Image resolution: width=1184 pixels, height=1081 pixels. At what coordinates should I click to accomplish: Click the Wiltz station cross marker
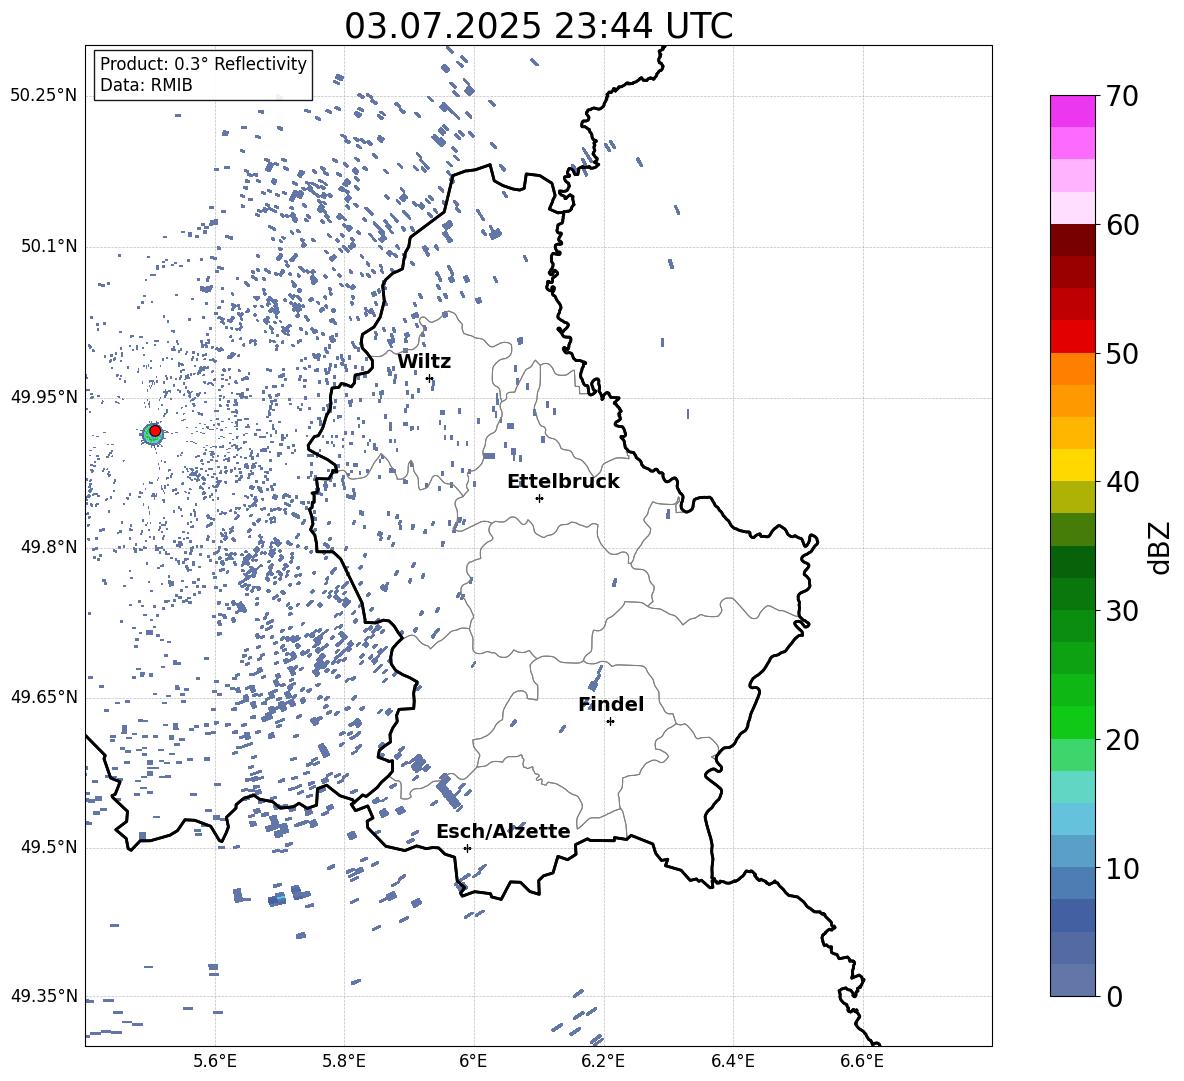click(x=430, y=378)
